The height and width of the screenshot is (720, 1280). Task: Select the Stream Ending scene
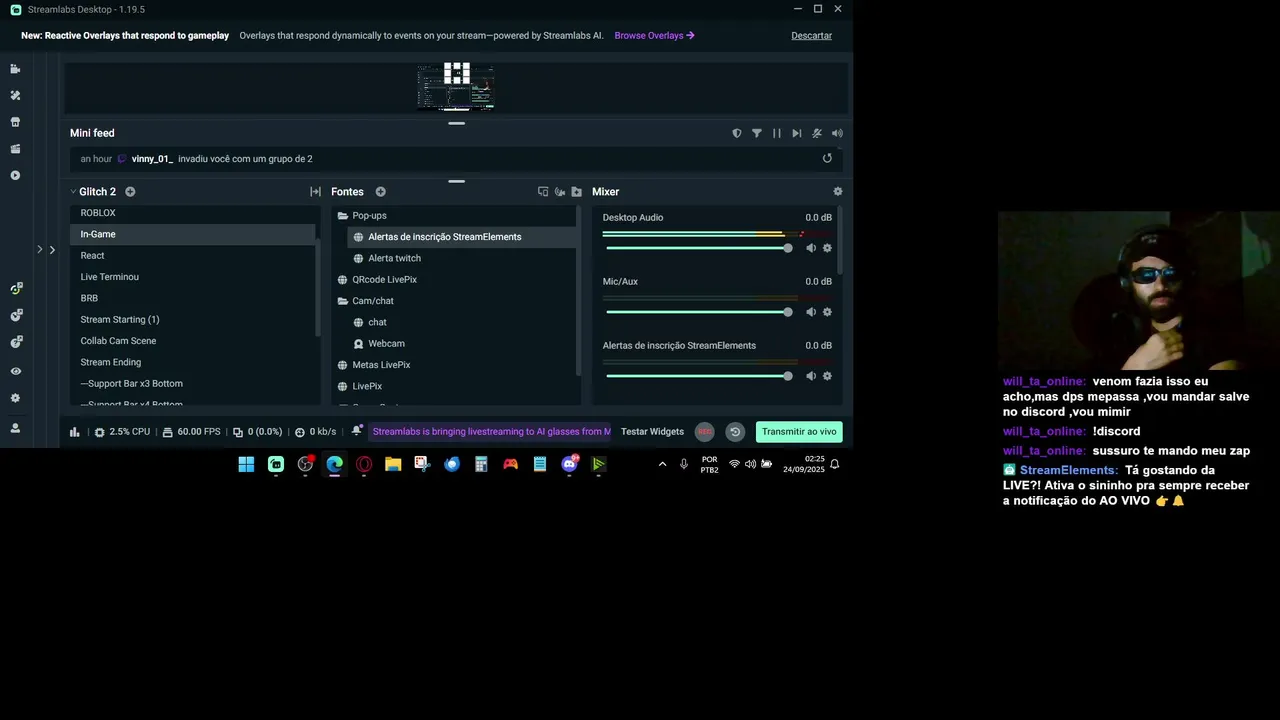[193, 362]
